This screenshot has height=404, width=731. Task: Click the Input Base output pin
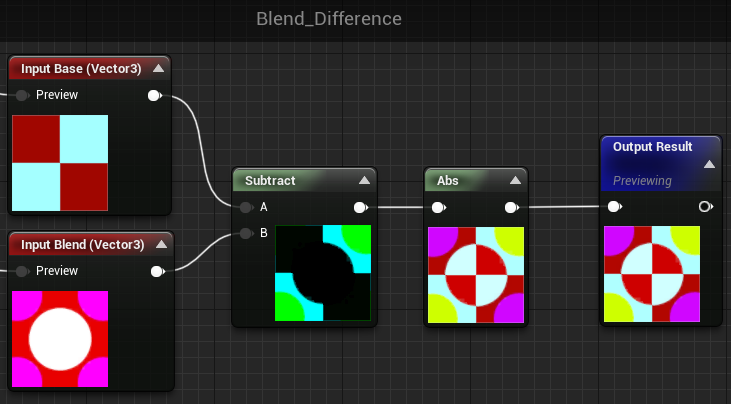(154, 96)
